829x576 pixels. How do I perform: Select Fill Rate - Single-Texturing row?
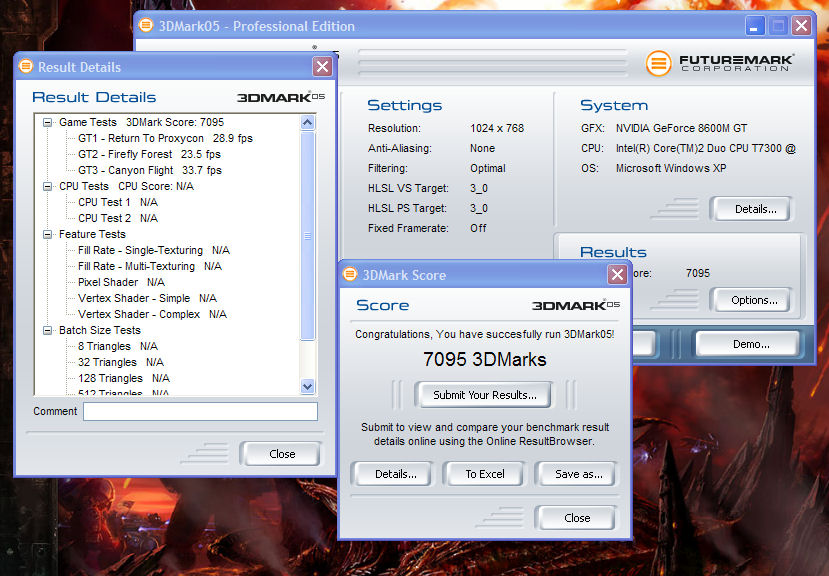[153, 250]
